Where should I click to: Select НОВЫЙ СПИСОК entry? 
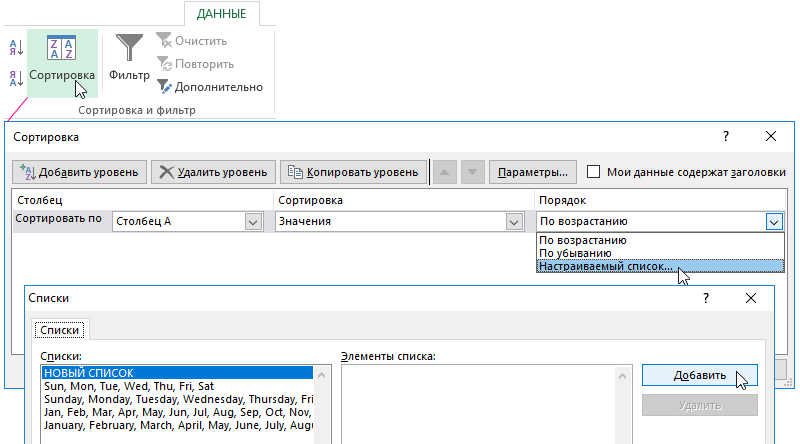tap(178, 373)
